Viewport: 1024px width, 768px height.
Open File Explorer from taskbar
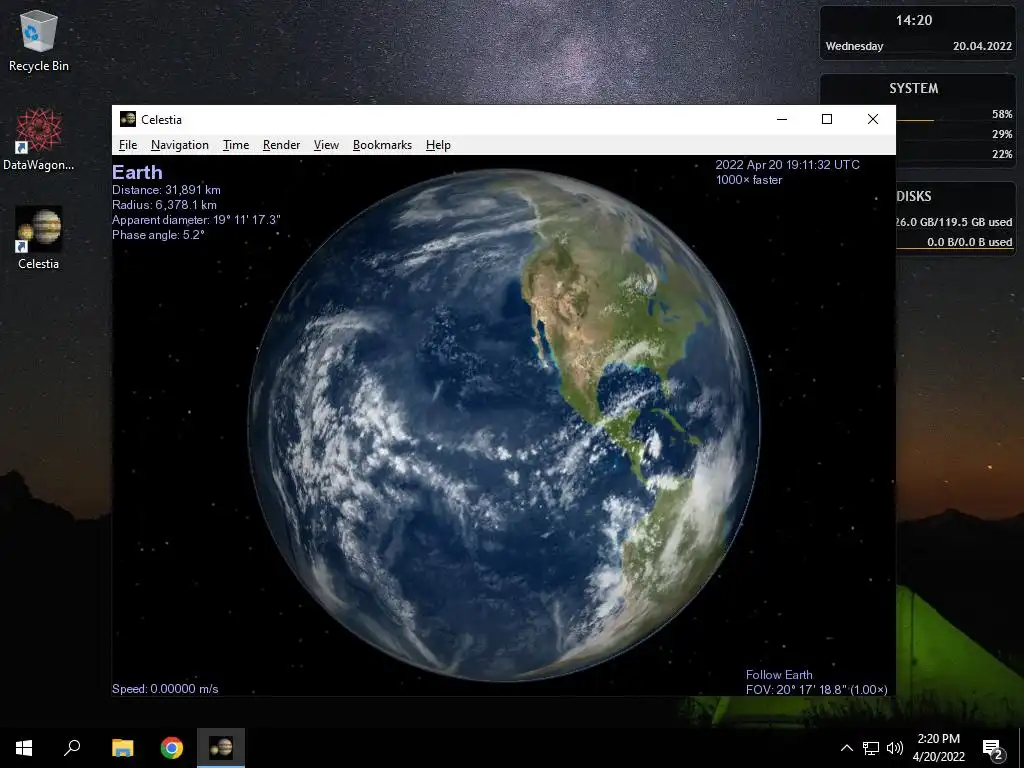click(122, 748)
